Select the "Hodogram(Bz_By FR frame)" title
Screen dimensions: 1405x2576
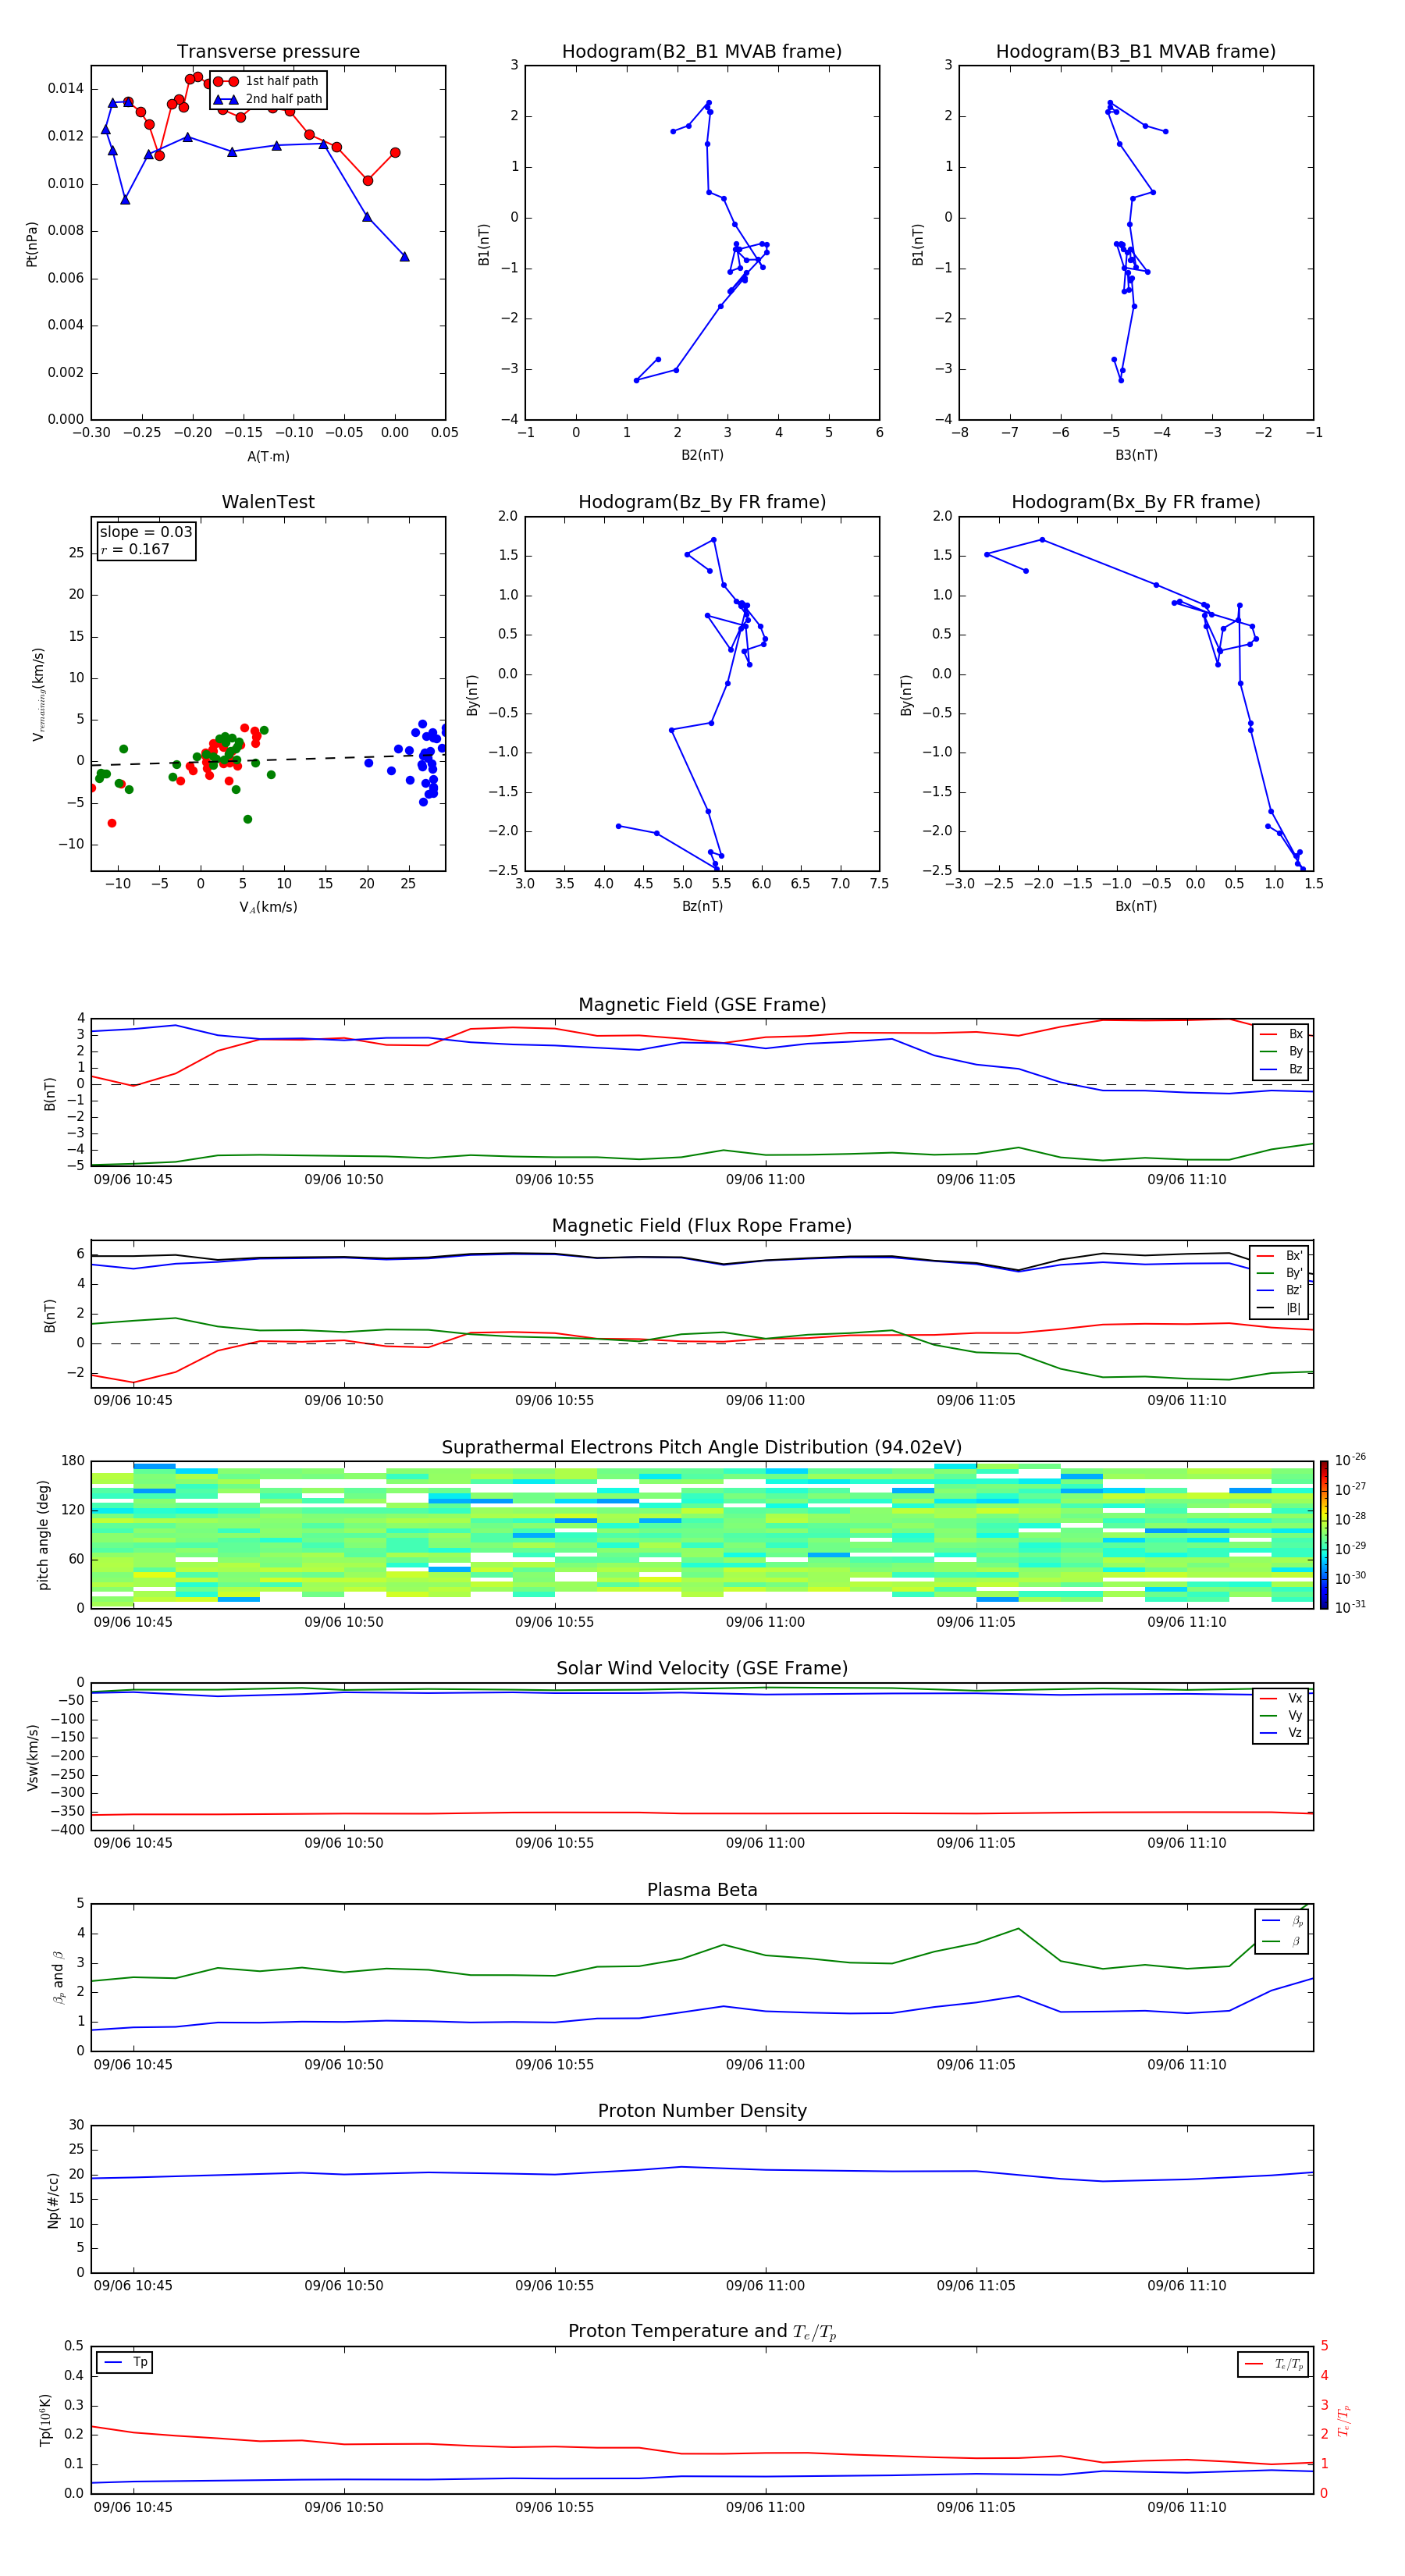(702, 502)
